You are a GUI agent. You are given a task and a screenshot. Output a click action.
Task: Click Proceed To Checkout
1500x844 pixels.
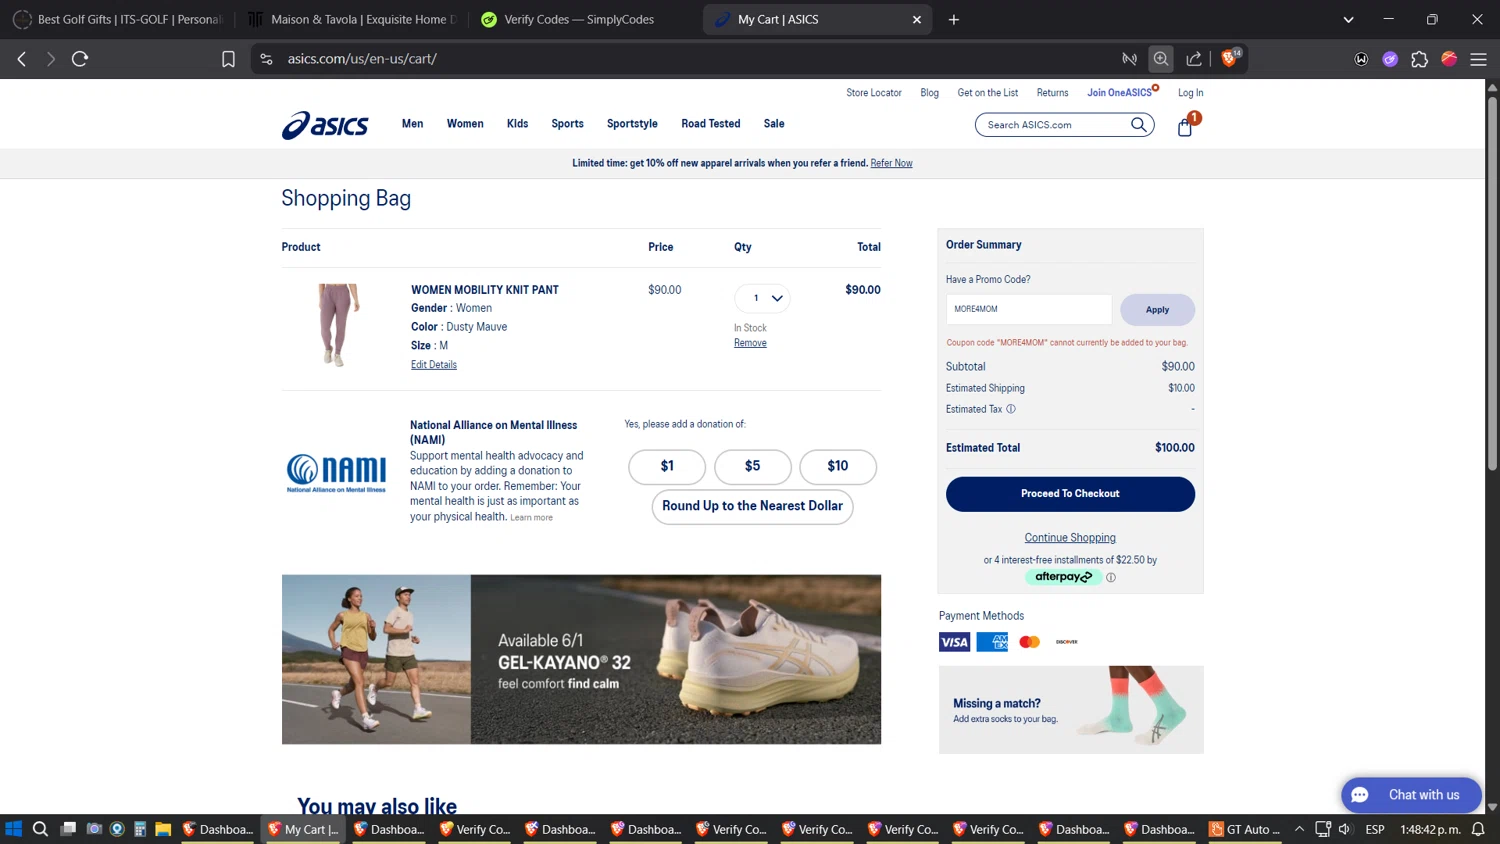1070,494
